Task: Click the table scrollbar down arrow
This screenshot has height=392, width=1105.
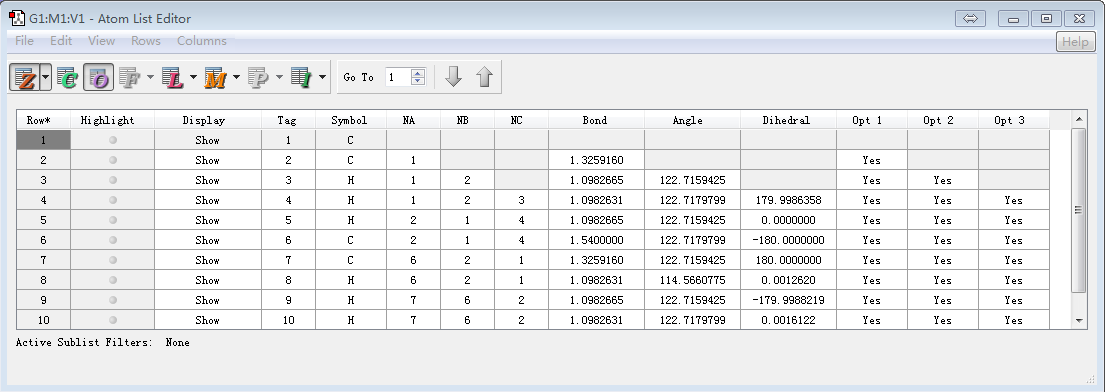Action: click(1079, 320)
